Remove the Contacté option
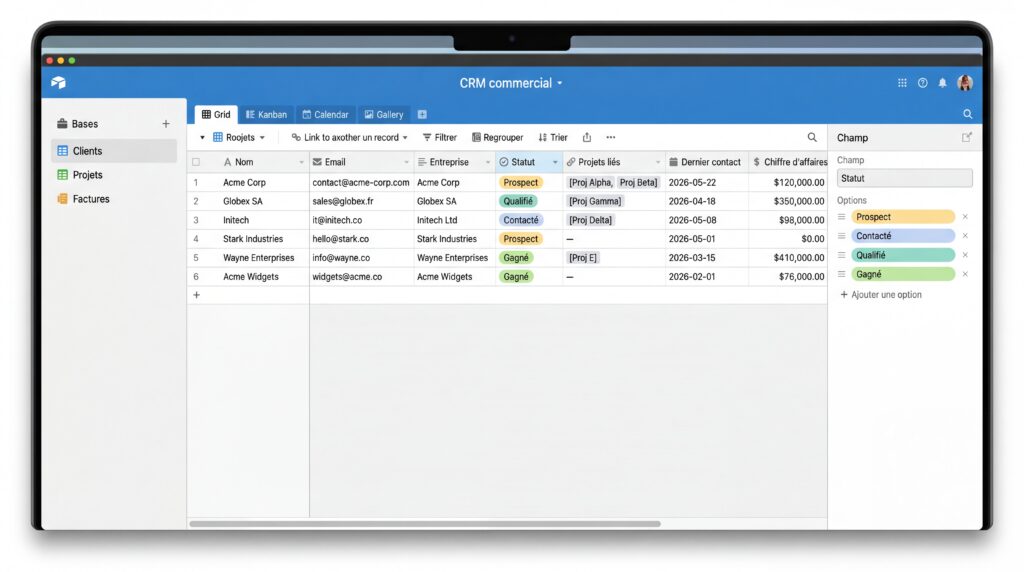The height and width of the screenshot is (572, 1024). point(965,236)
